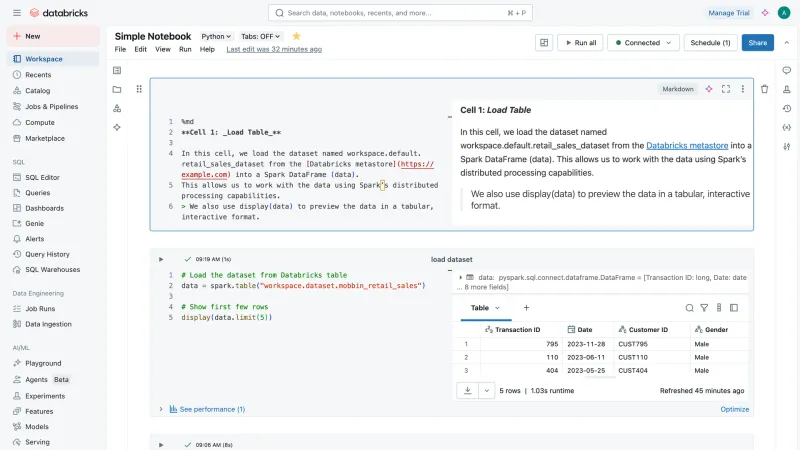Open the variable explorer icon

point(787,128)
